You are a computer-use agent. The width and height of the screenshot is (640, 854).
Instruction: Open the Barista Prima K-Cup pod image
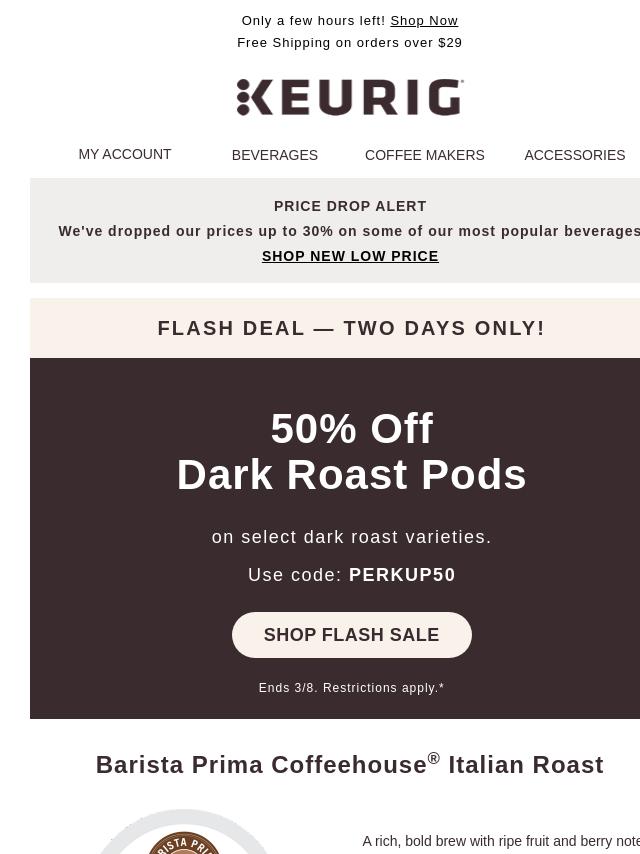[x=184, y=832]
